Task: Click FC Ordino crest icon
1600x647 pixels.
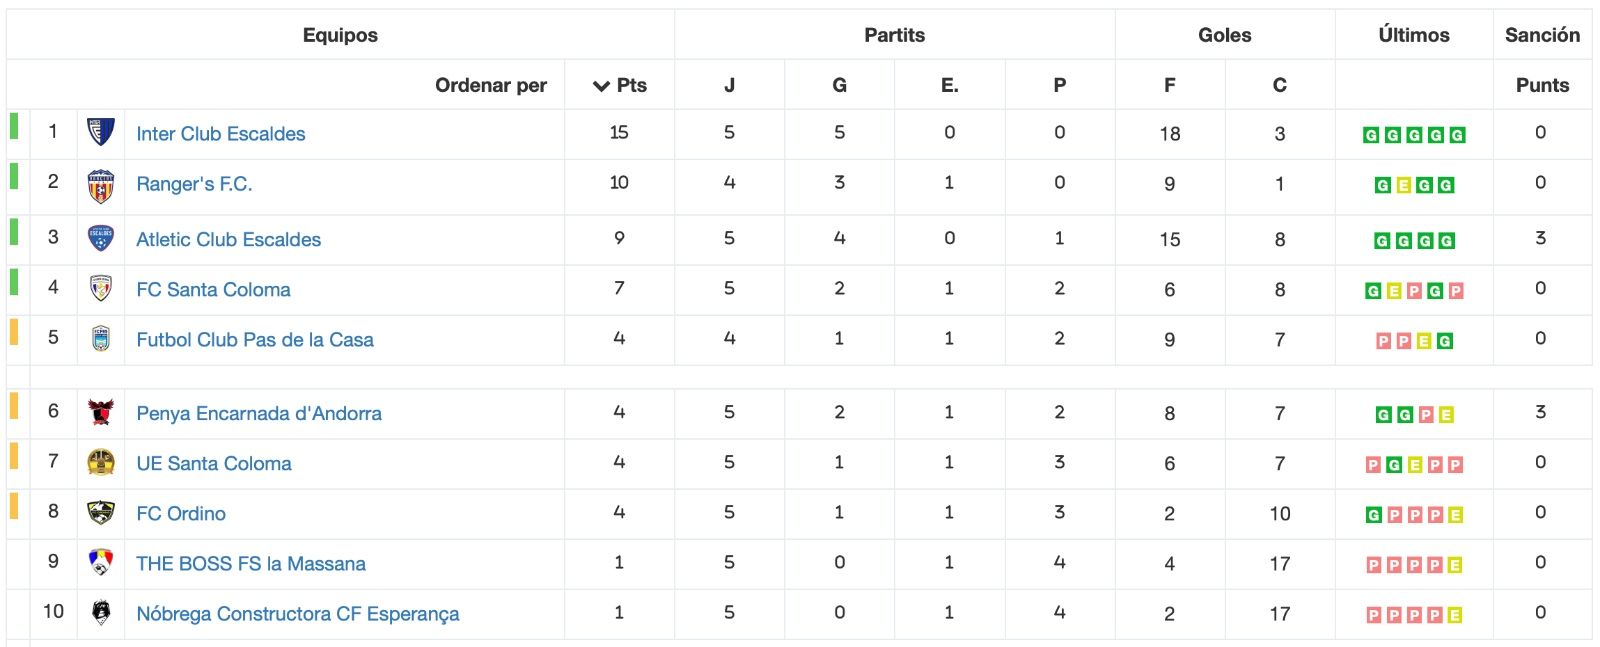Action: tap(101, 513)
